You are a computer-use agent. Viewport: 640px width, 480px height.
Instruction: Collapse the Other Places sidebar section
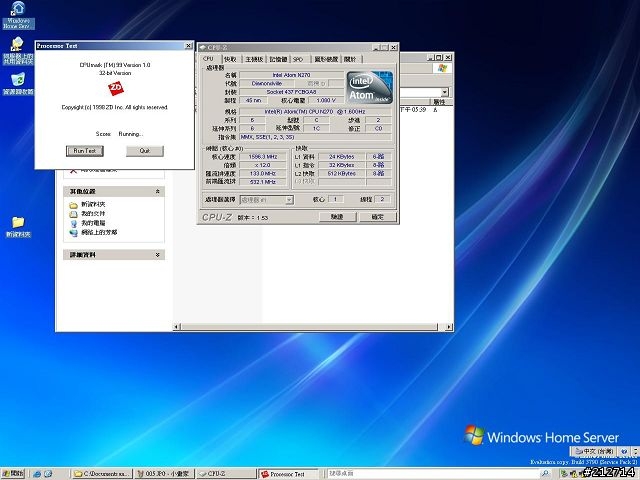tap(158, 191)
